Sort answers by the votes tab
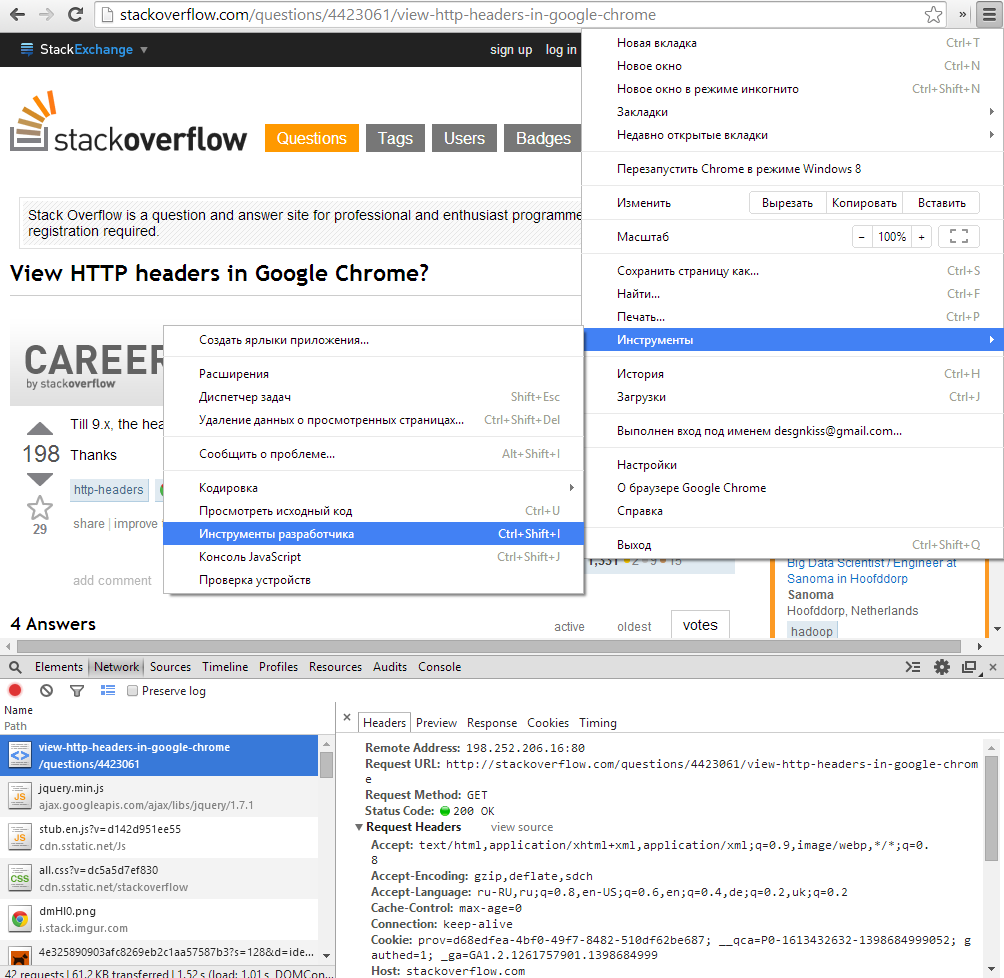The height and width of the screenshot is (978, 1004). click(x=700, y=624)
